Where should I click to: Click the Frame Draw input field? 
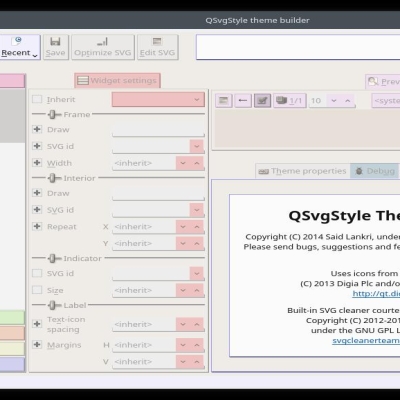coord(158,129)
